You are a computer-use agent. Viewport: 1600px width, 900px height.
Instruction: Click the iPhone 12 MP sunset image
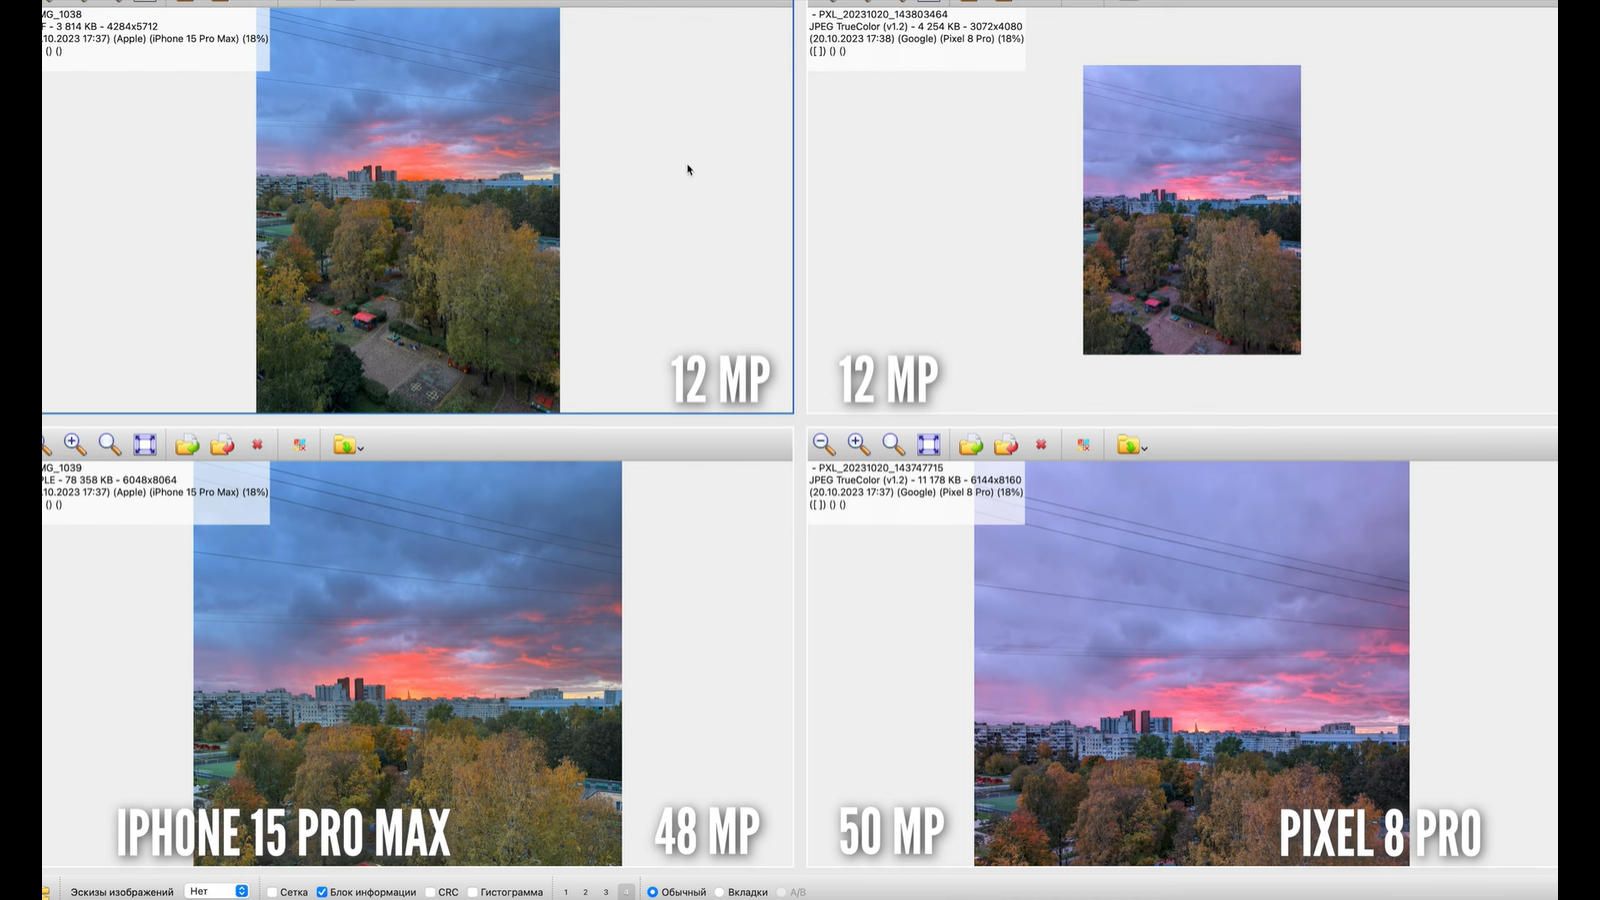(x=408, y=210)
